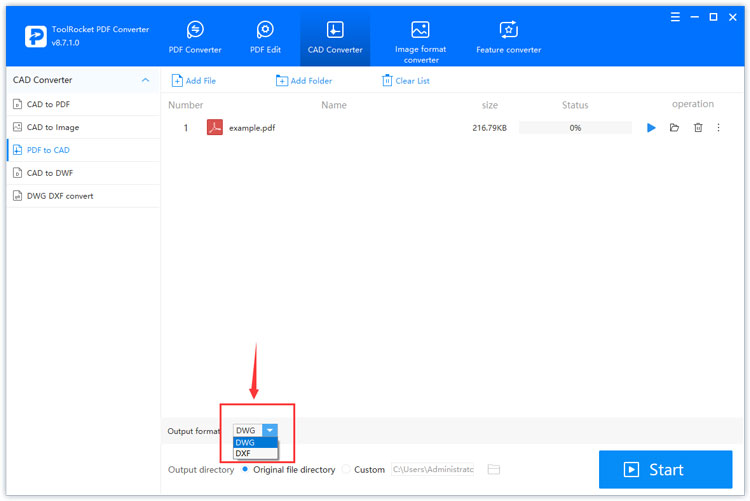The height and width of the screenshot is (501, 750).
Task: Open the Image format converter tab
Action: [x=420, y=42]
